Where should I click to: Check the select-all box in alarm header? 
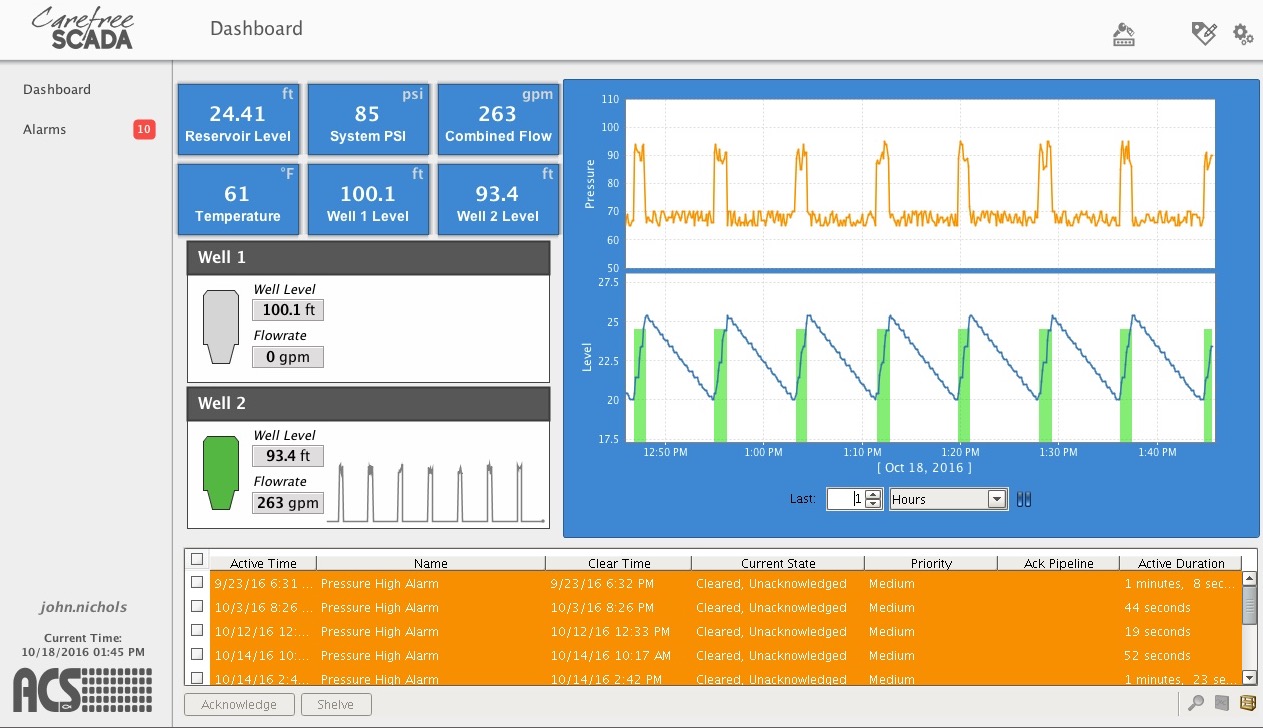click(x=197, y=559)
